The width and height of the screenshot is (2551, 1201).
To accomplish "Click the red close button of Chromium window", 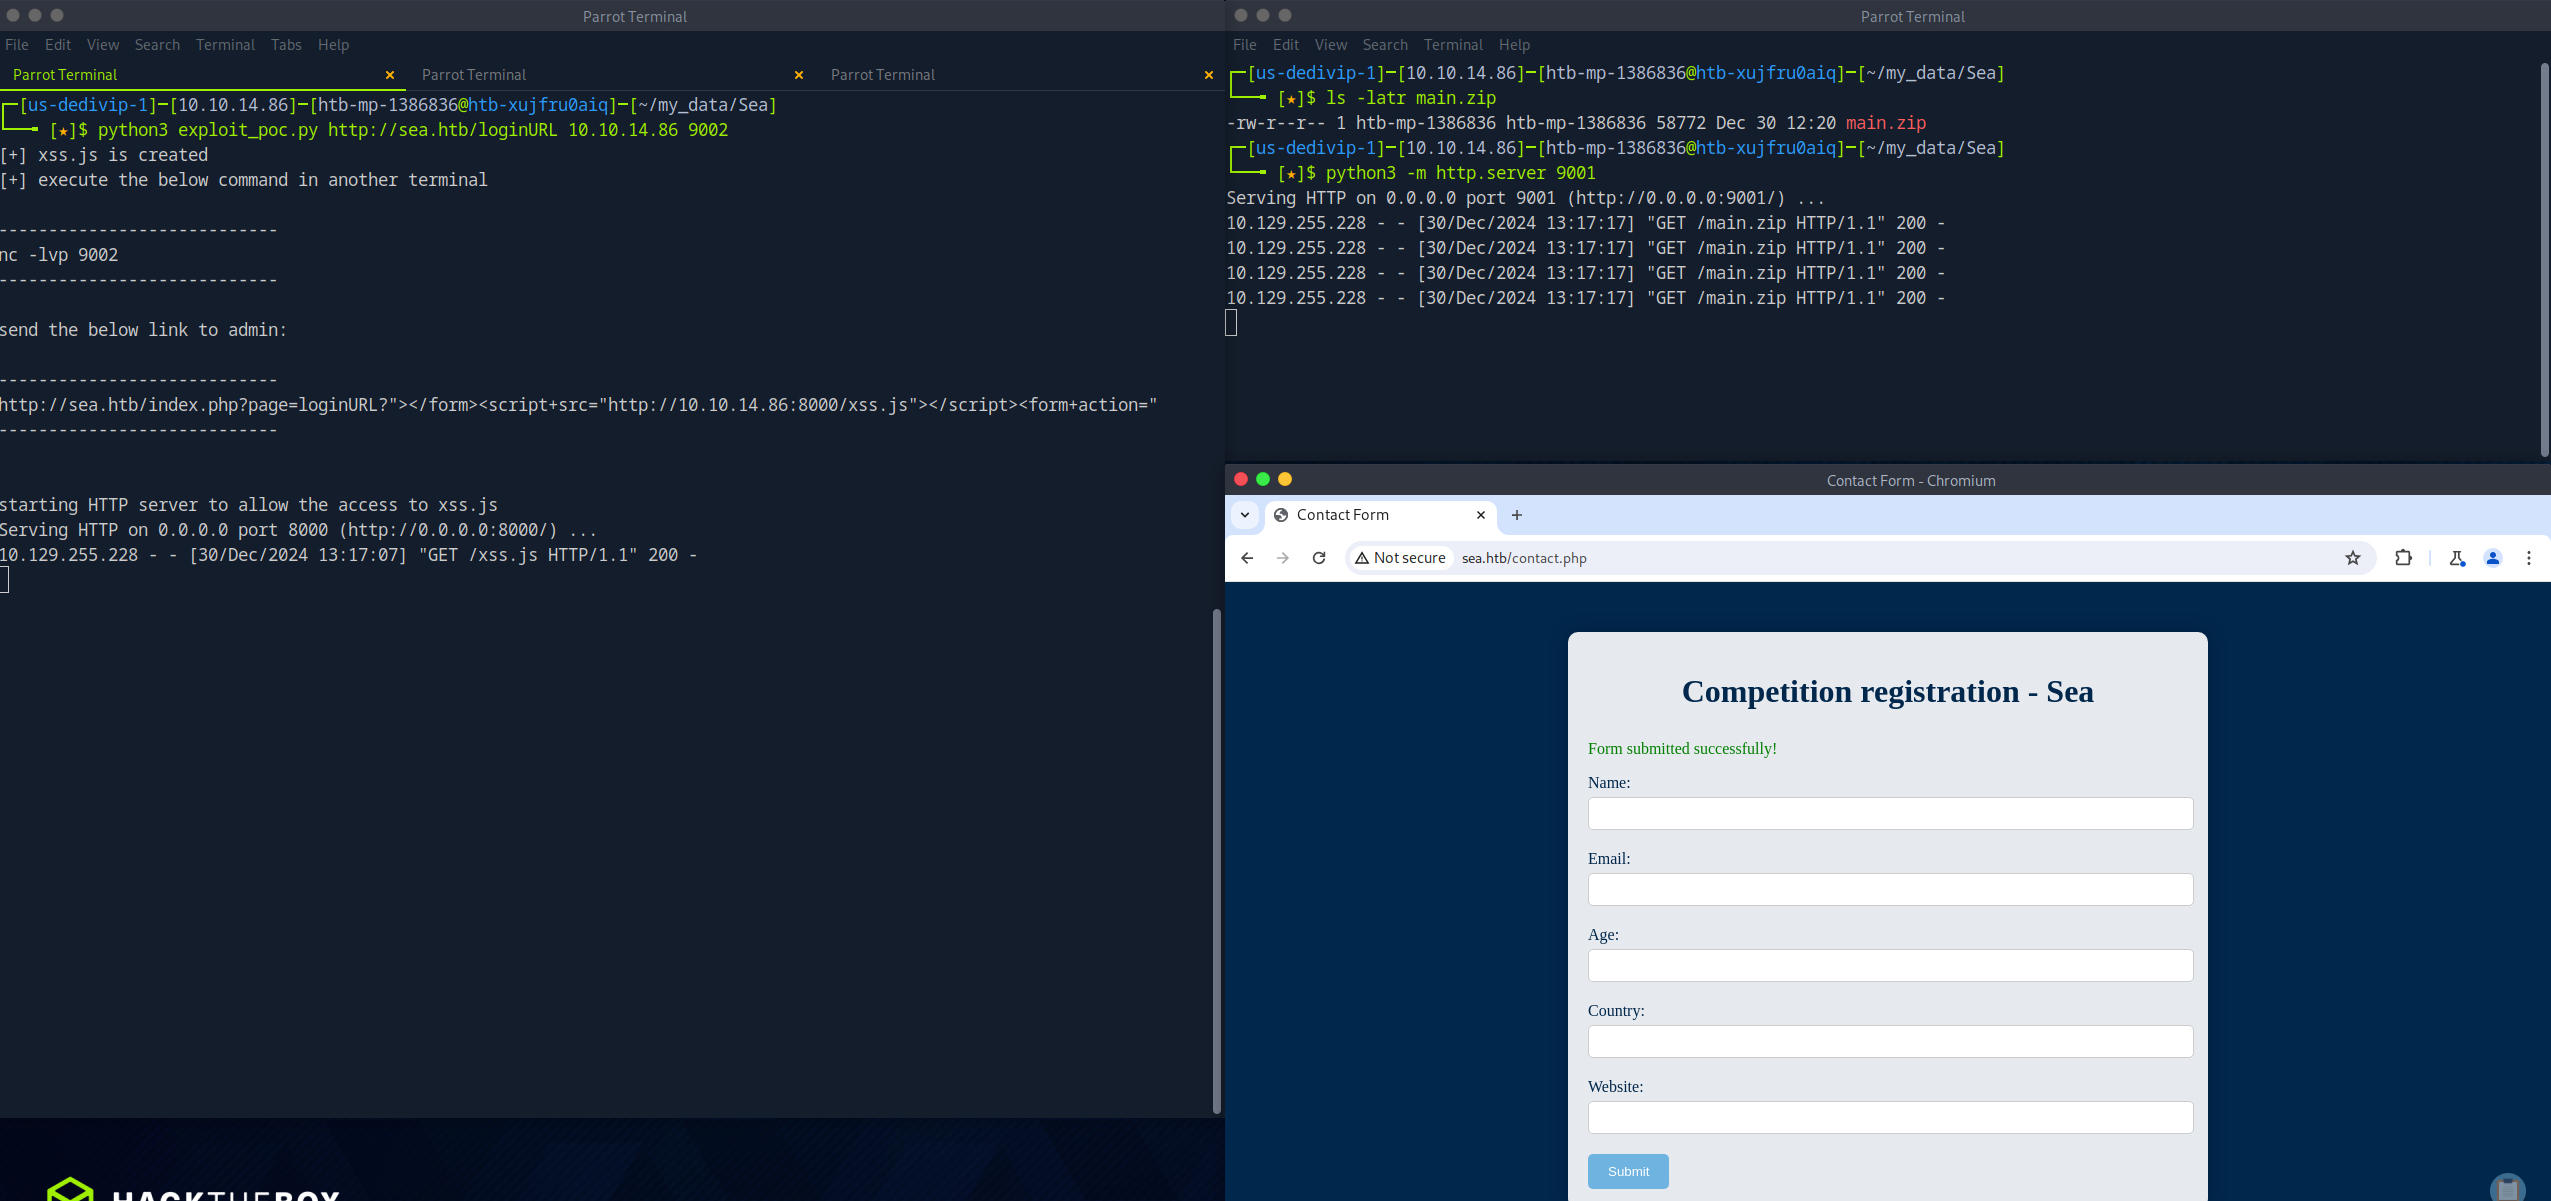I will pos(1241,479).
